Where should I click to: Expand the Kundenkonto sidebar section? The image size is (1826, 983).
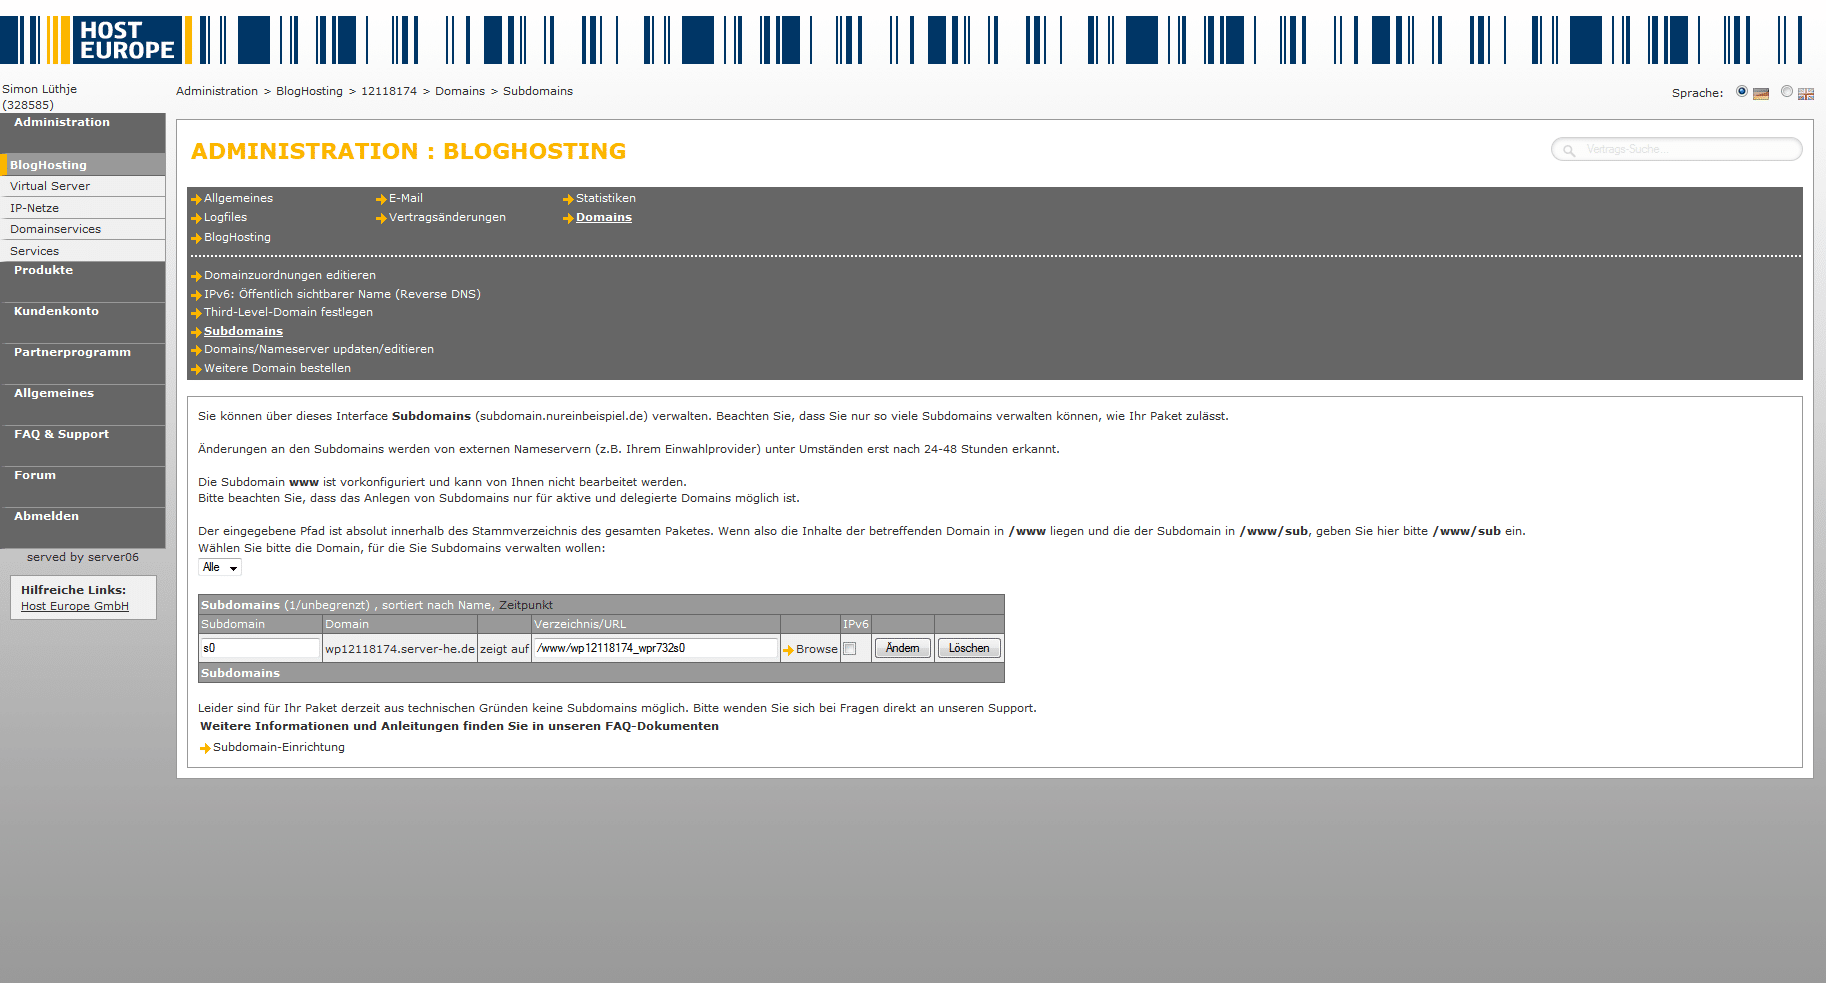point(56,311)
